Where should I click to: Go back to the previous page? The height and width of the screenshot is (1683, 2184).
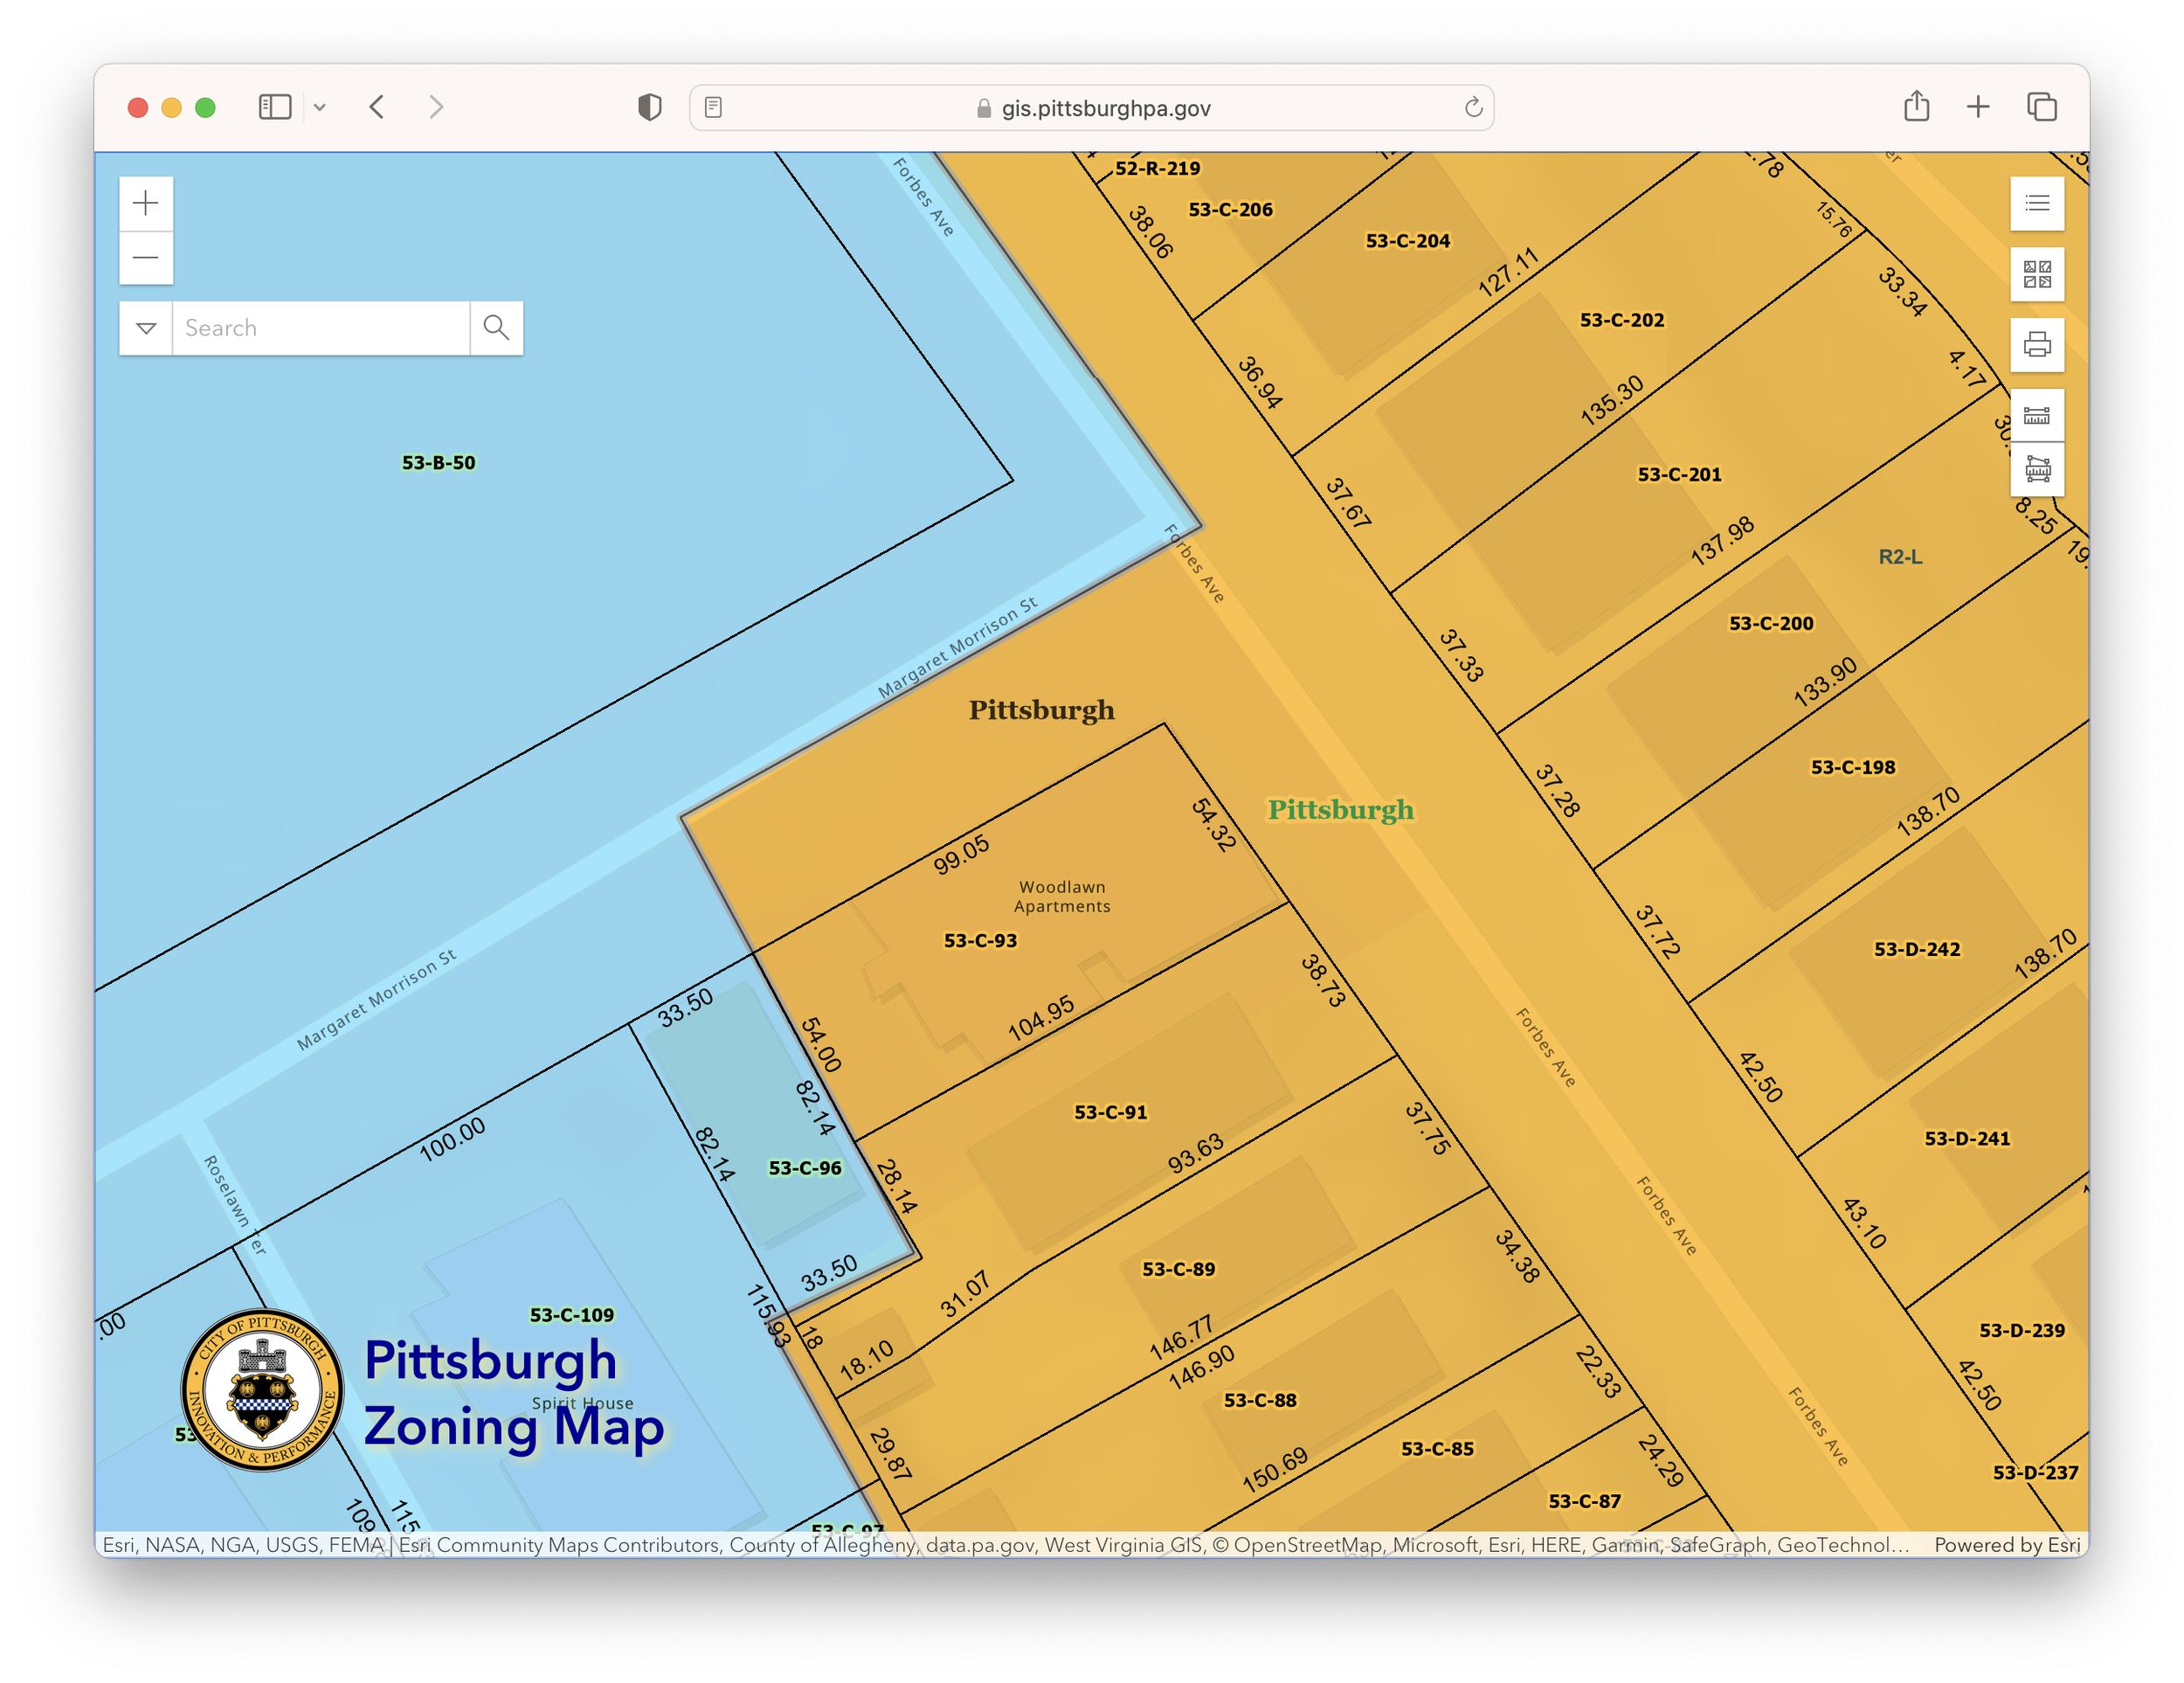tap(377, 107)
